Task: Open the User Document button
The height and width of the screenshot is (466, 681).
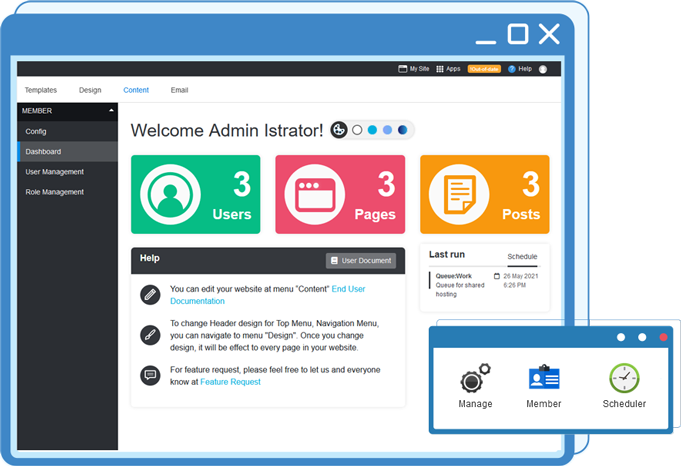Action: (361, 261)
